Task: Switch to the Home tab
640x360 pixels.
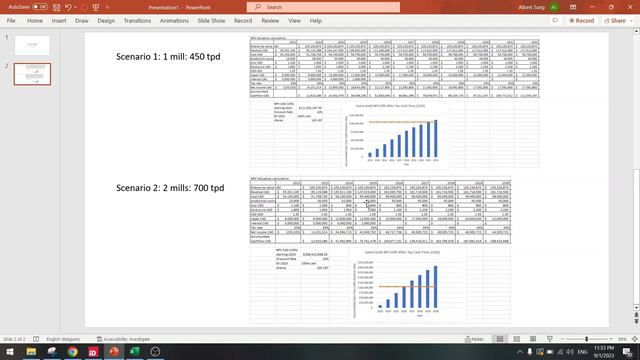Action: click(x=35, y=20)
